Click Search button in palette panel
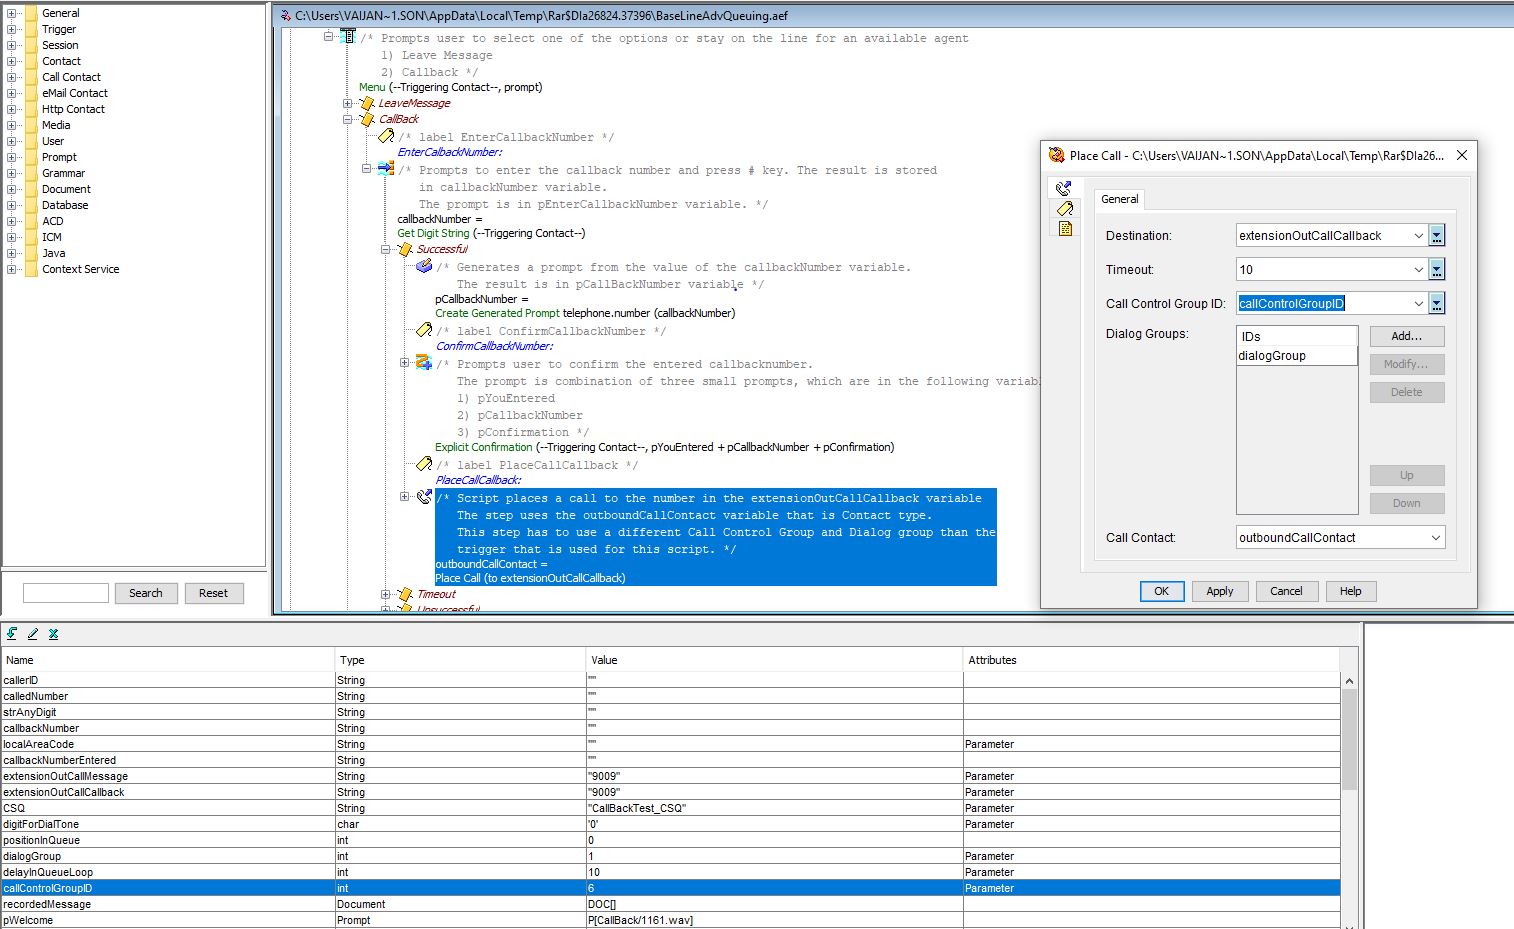 (x=145, y=593)
